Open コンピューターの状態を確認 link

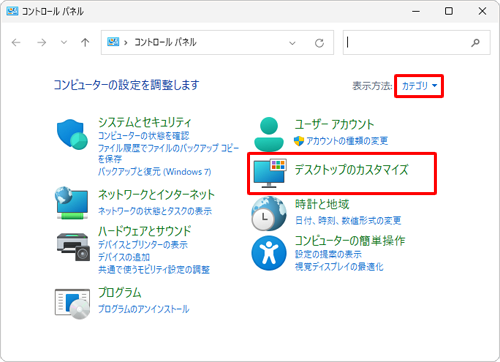[144, 136]
